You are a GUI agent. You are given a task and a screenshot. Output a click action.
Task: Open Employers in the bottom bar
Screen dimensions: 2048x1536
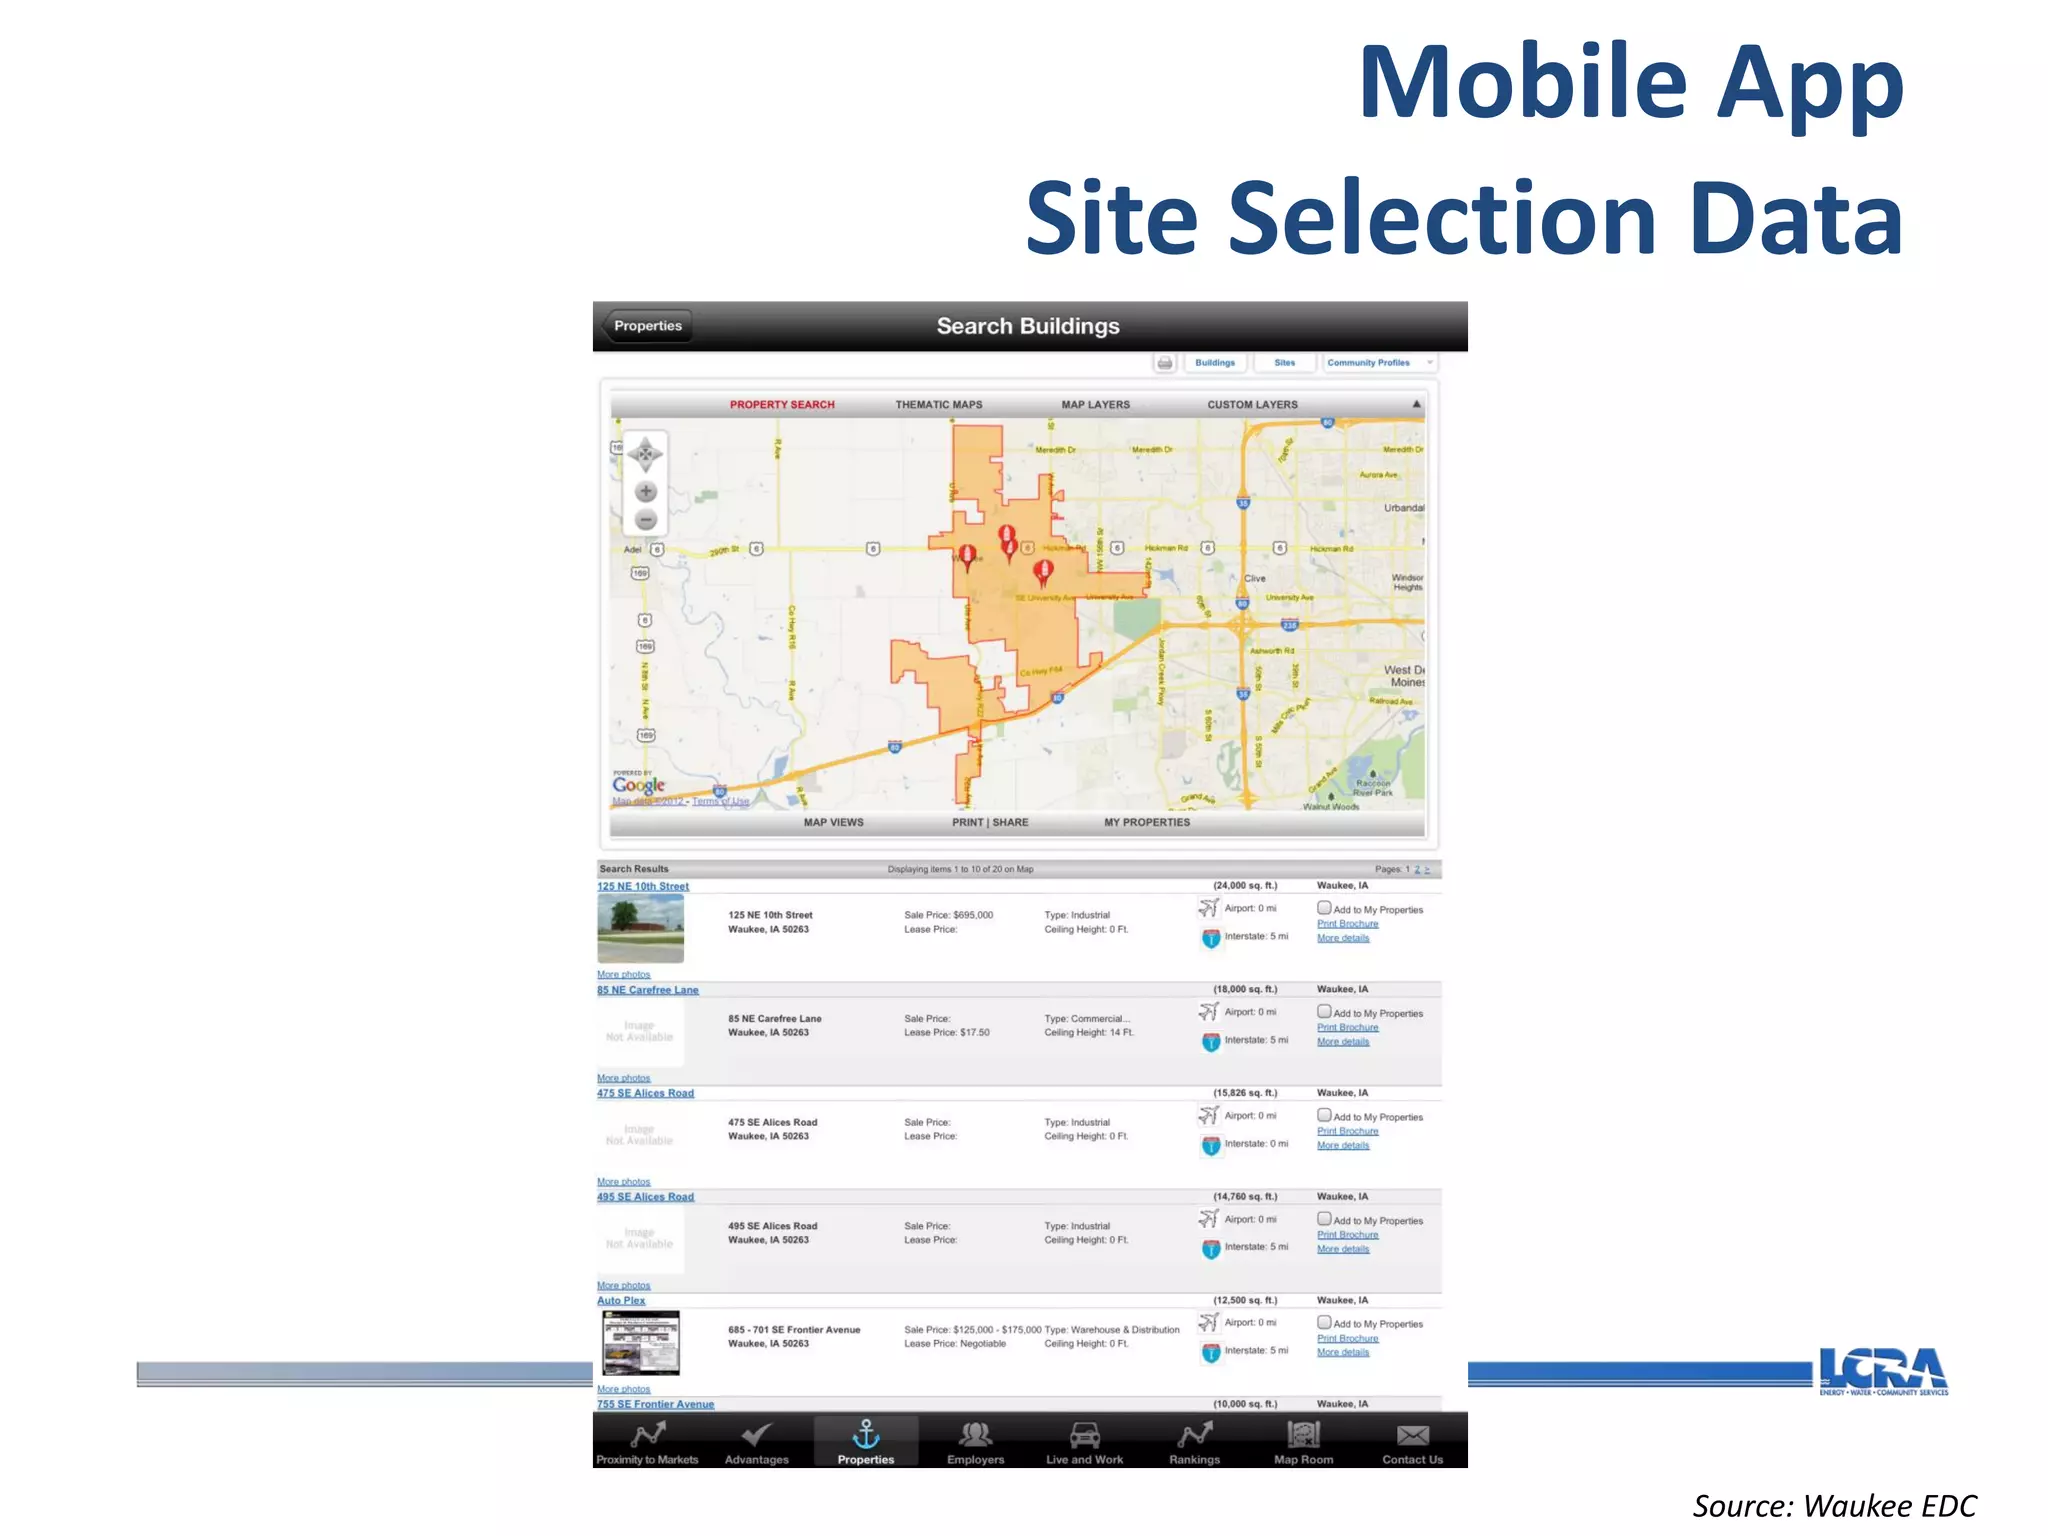point(975,1444)
